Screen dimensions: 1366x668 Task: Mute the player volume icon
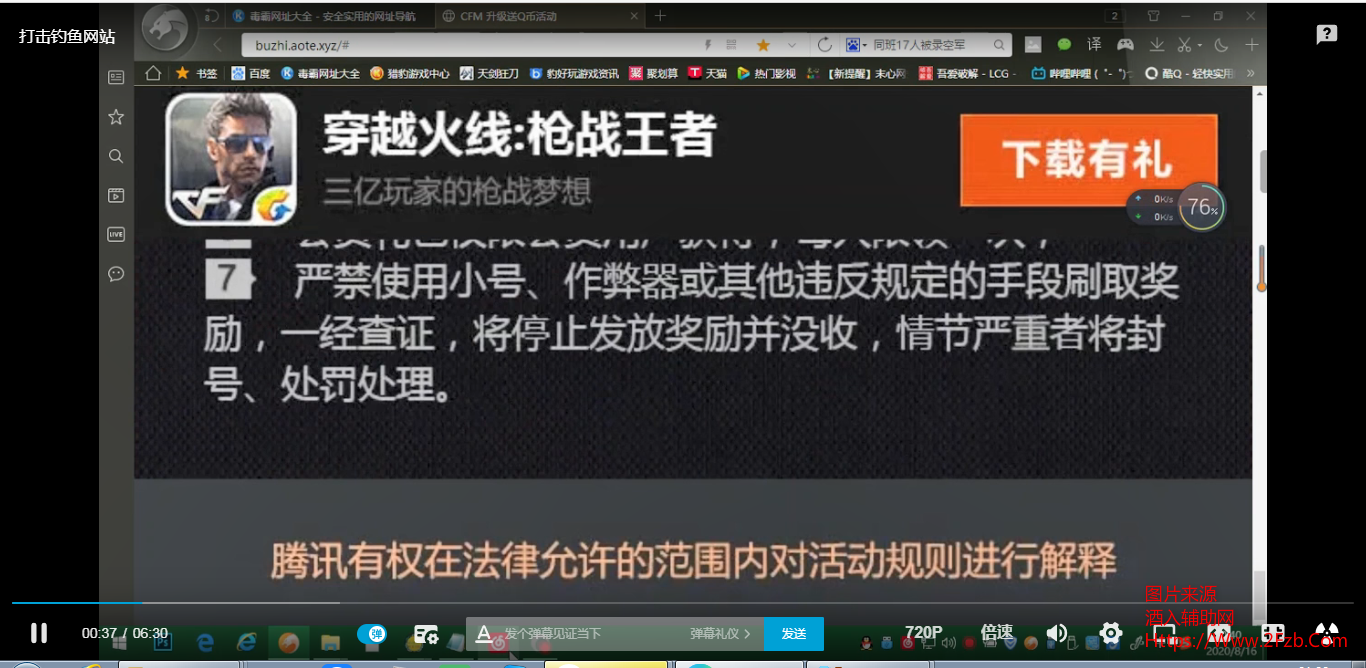pos(1057,633)
